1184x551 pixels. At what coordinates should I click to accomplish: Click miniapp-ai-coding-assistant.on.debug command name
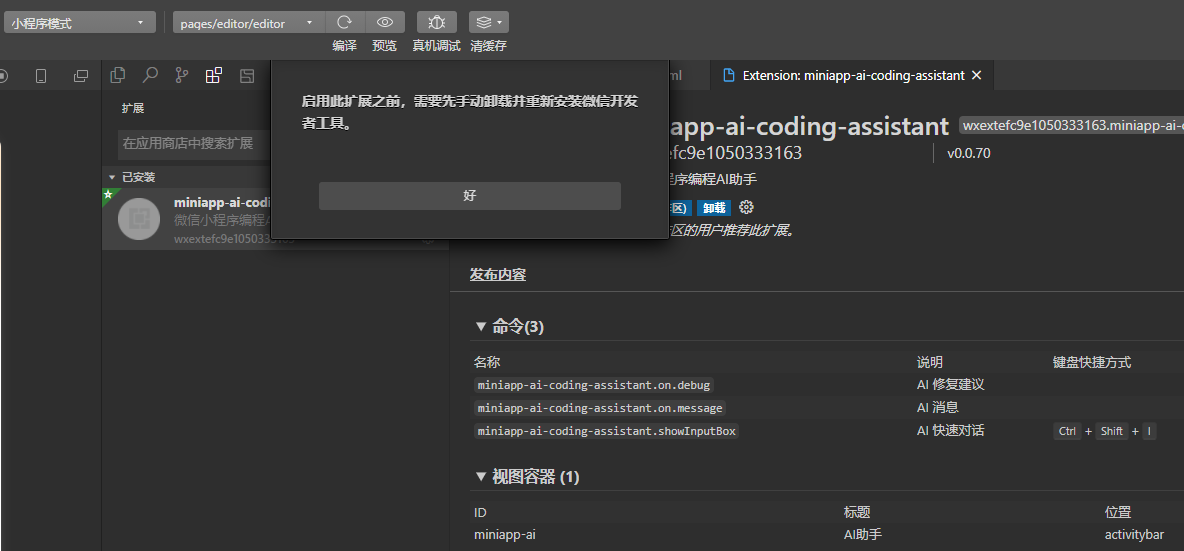(x=594, y=385)
